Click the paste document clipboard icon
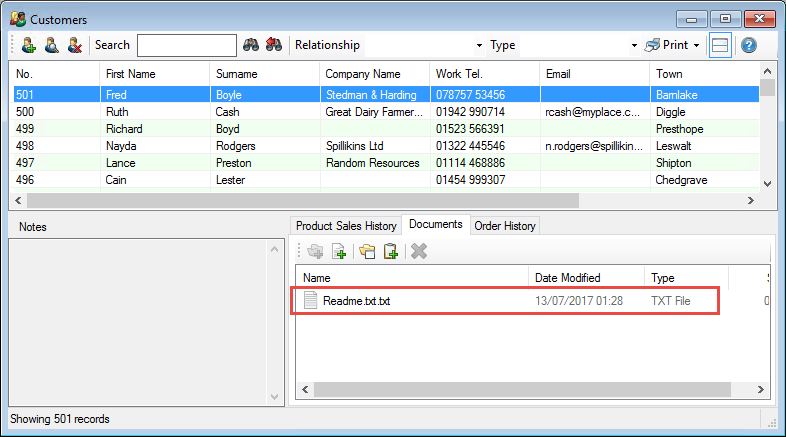The height and width of the screenshot is (437, 786). [x=391, y=252]
